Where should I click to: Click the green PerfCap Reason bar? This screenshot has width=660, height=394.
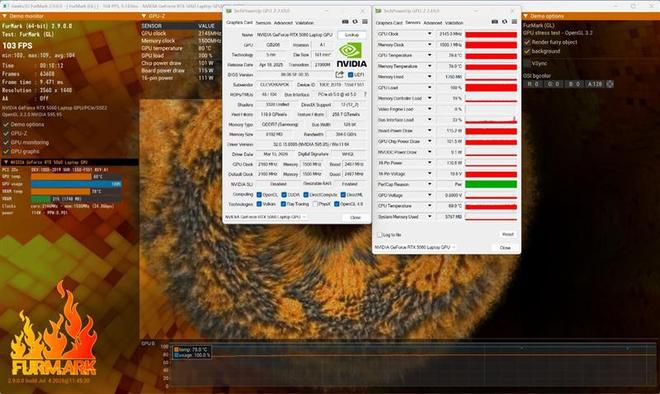[x=491, y=184]
